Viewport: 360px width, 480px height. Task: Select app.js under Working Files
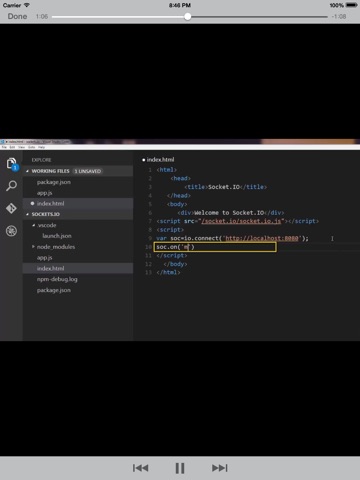(x=44, y=193)
